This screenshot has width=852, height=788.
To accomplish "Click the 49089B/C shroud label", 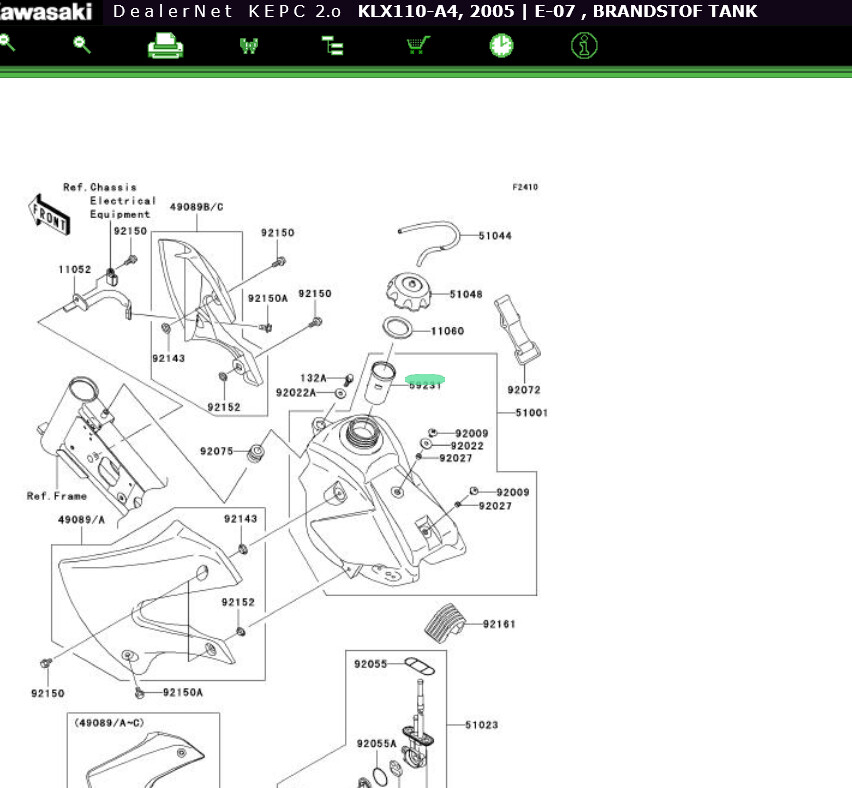I will click(196, 207).
